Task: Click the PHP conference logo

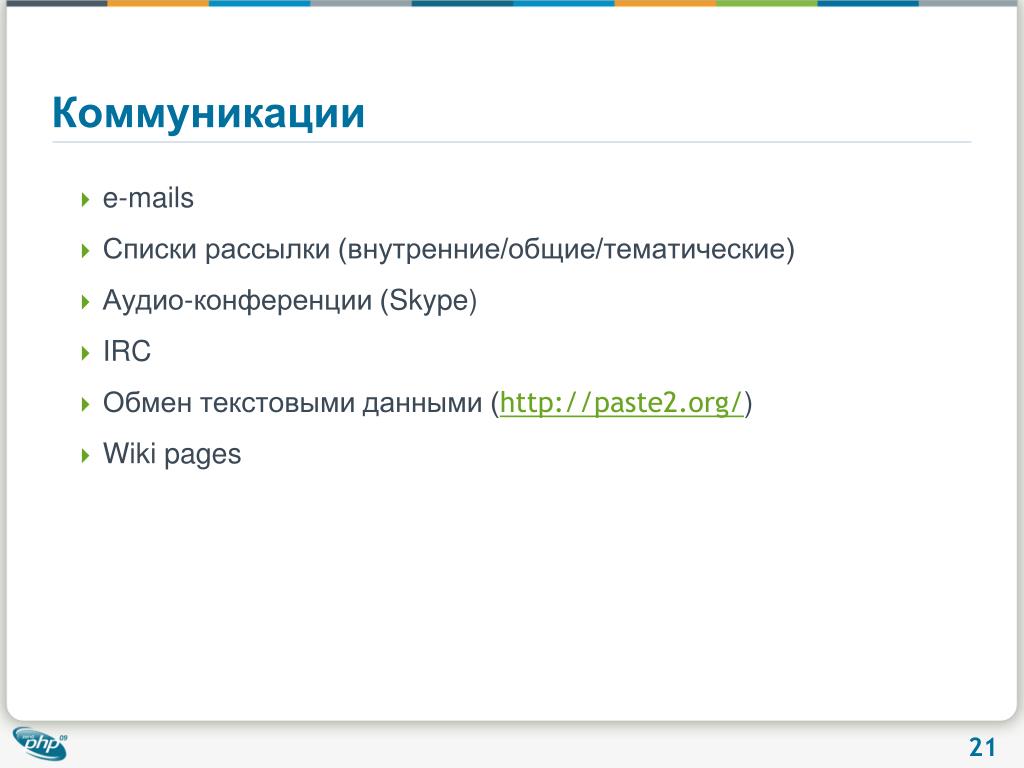Action: pos(40,744)
